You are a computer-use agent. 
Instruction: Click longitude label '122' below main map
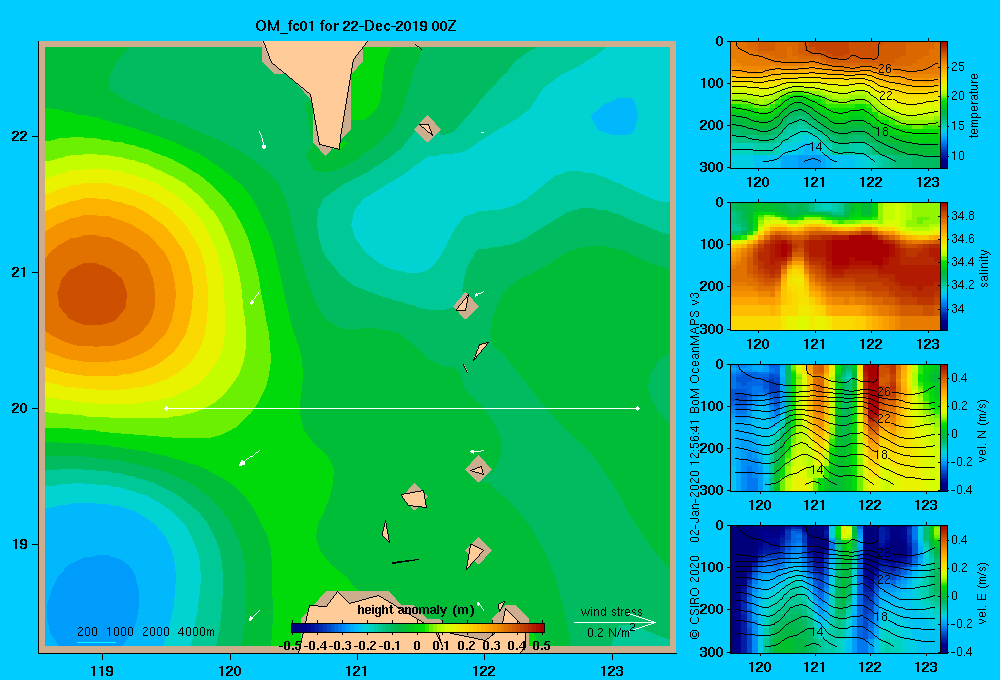484,670
